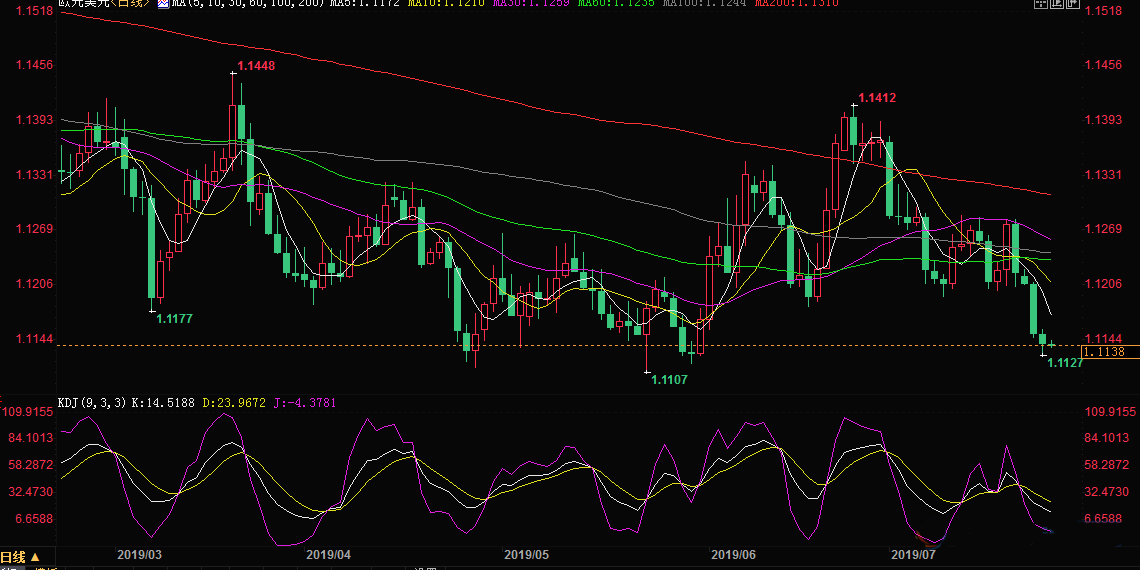This screenshot has height=570, width=1140.
Task: Open the 日线 period selector at bottom-left
Action: click(x=20, y=557)
